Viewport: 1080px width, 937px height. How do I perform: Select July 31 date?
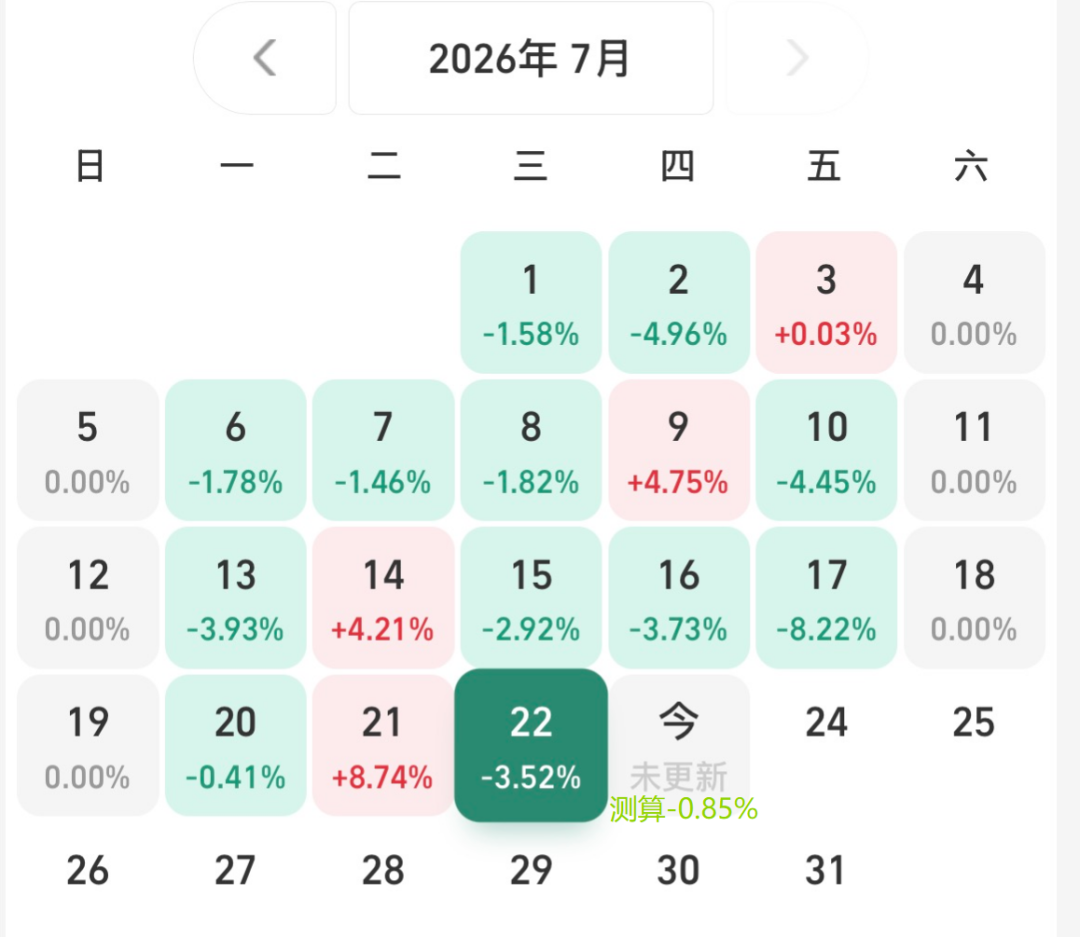coord(826,870)
